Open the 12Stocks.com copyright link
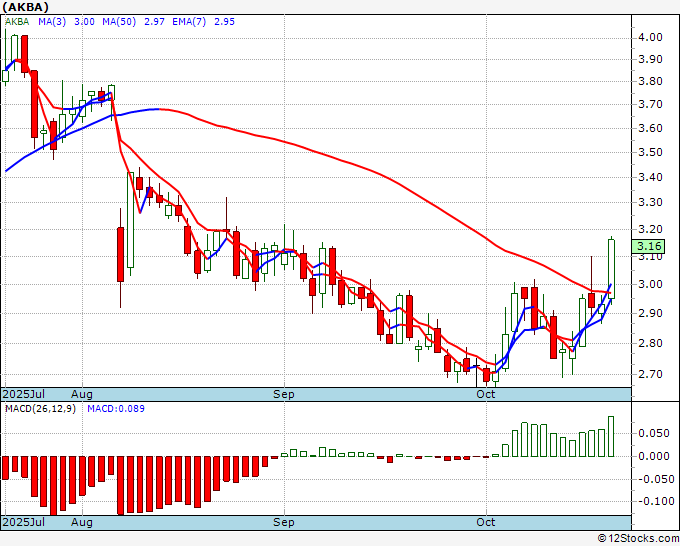Screen dimensions: 680x546 point(638,539)
